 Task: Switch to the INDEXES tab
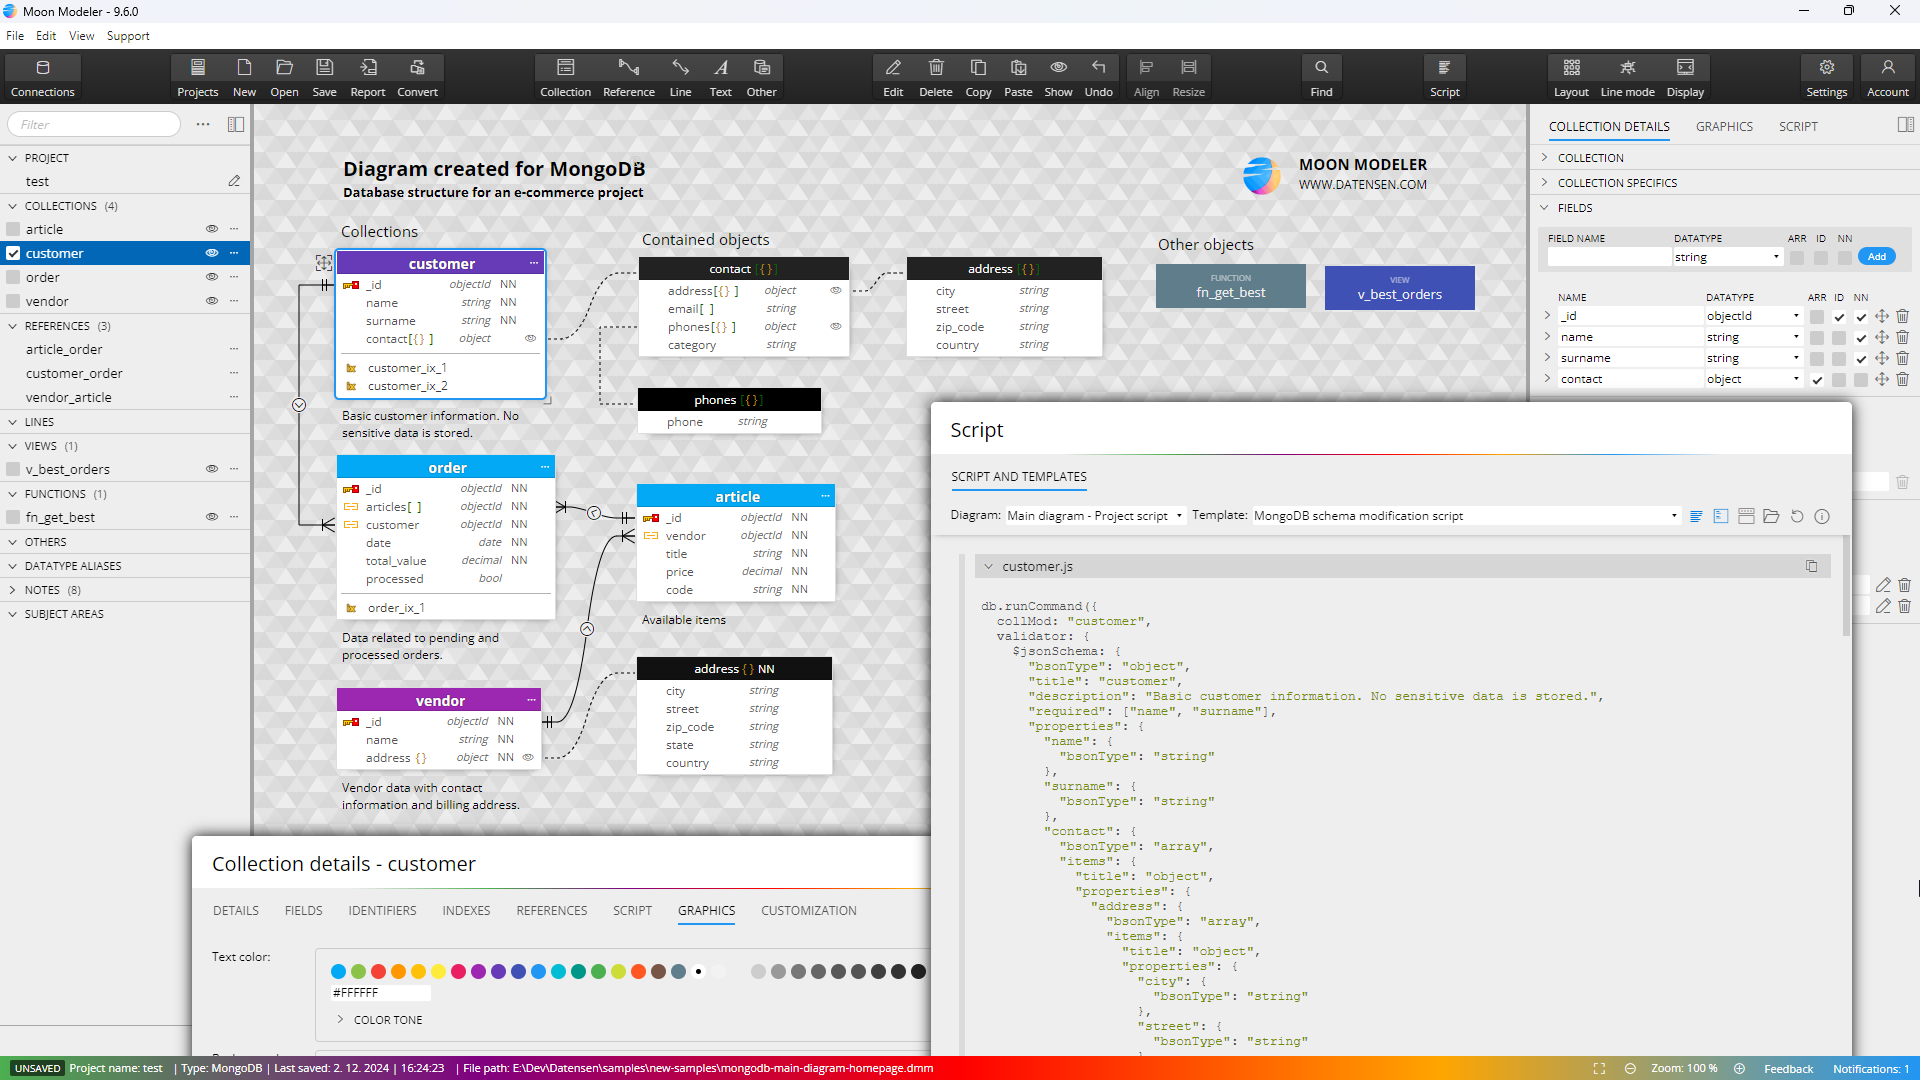coord(466,910)
